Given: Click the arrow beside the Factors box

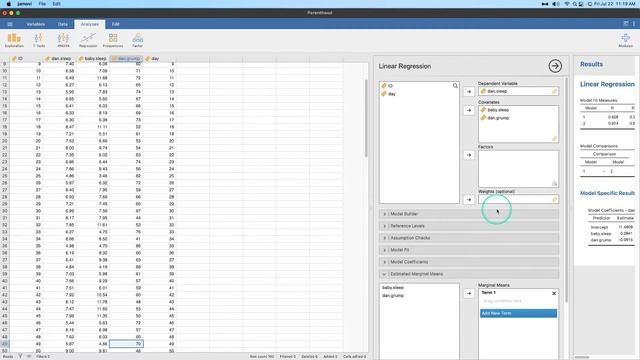Looking at the screenshot, I should click(469, 155).
